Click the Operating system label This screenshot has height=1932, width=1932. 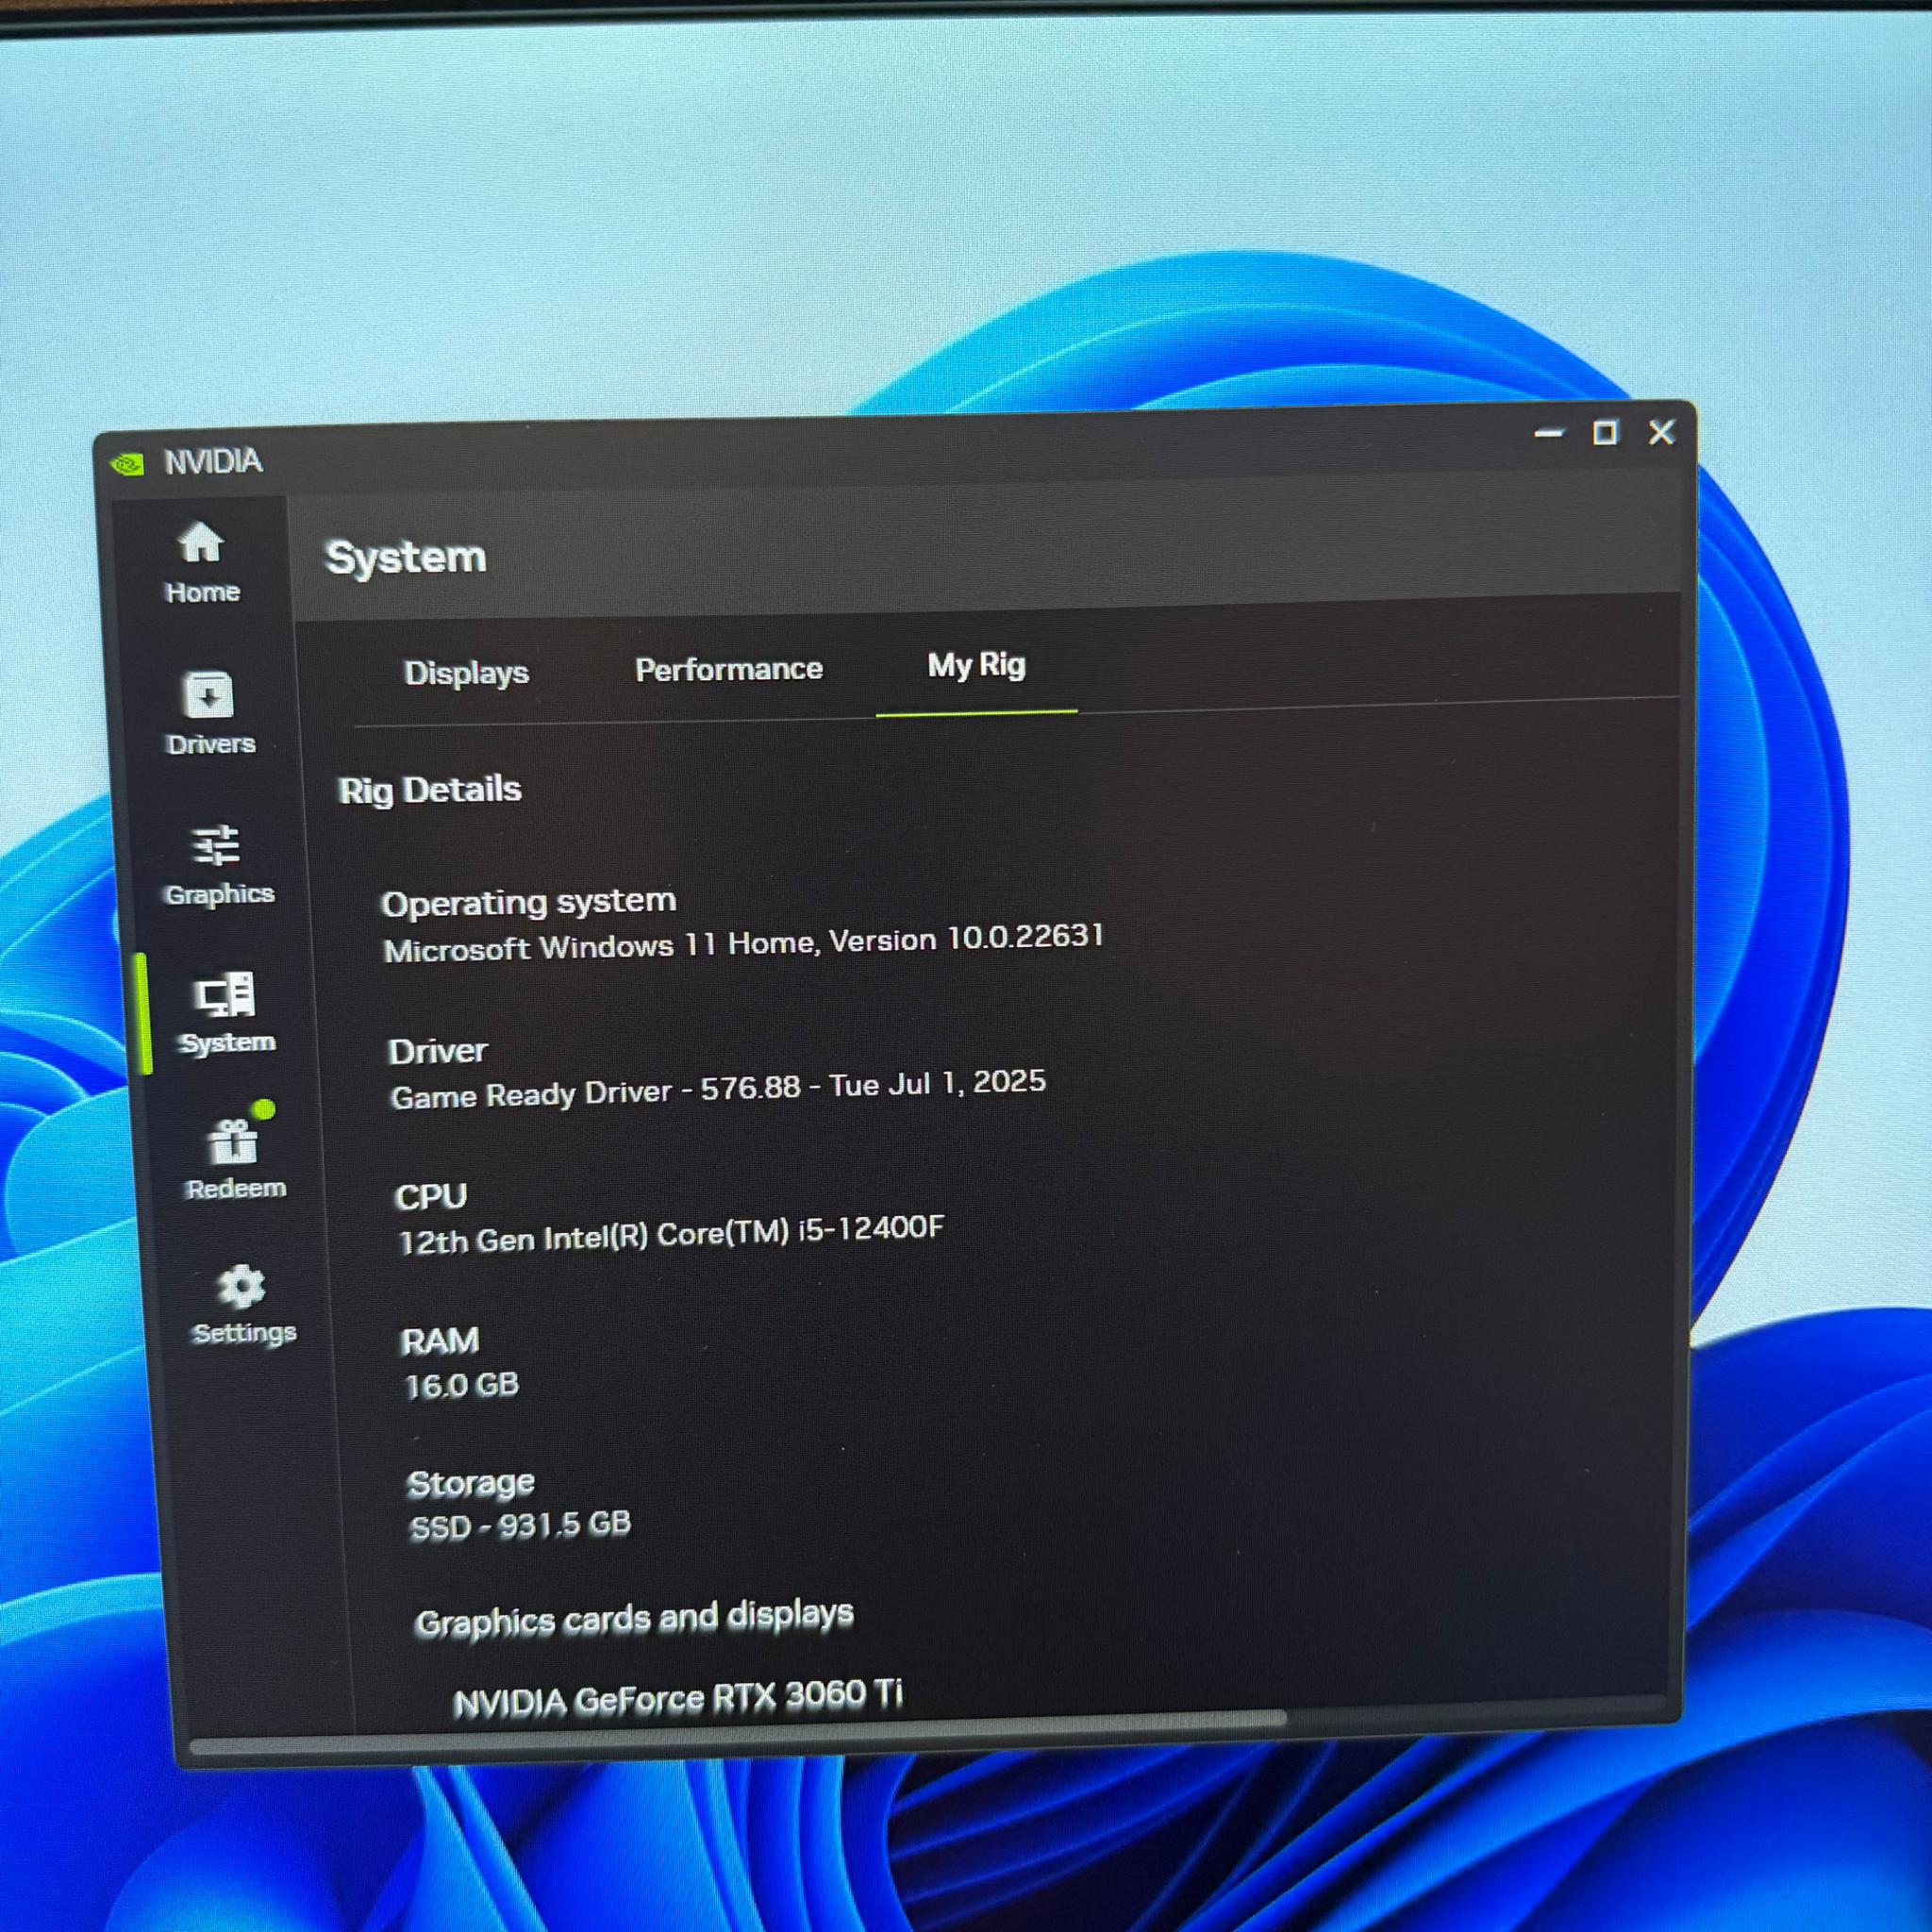pyautogui.click(x=529, y=902)
